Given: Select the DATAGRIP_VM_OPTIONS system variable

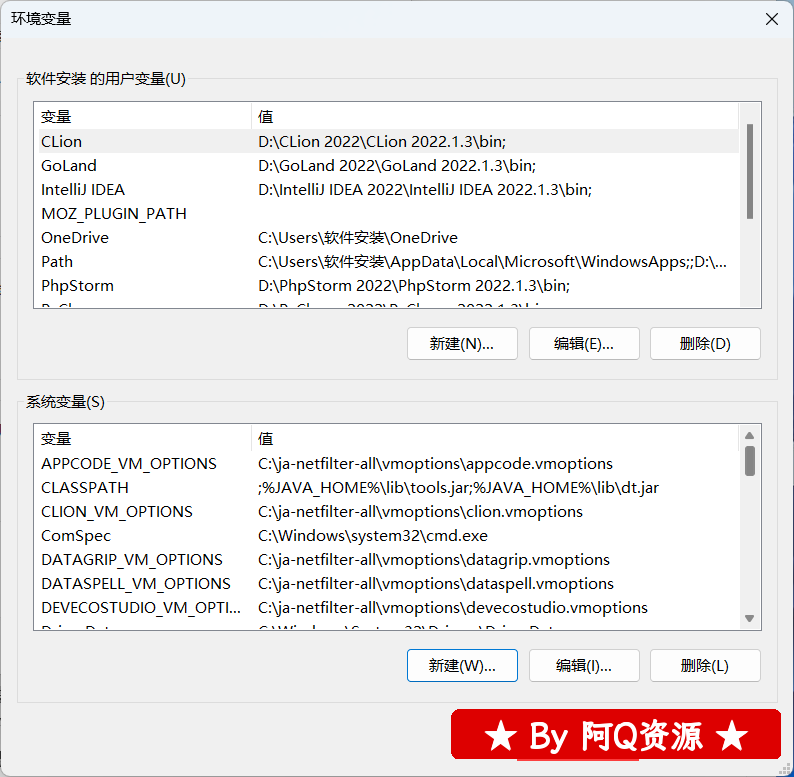Looking at the screenshot, I should [x=388, y=560].
